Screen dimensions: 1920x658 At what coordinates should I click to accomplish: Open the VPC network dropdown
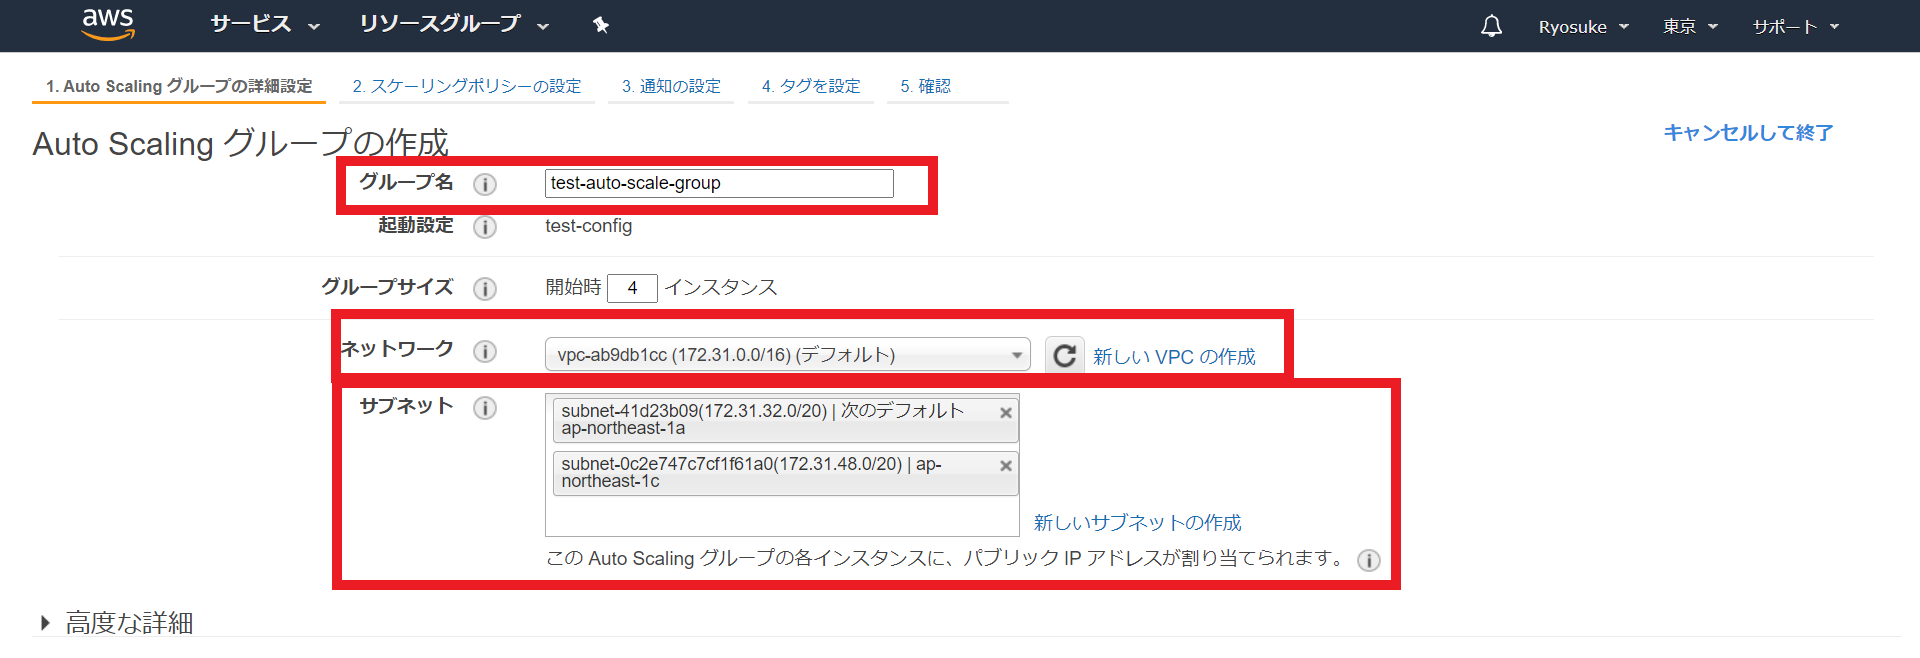(788, 355)
